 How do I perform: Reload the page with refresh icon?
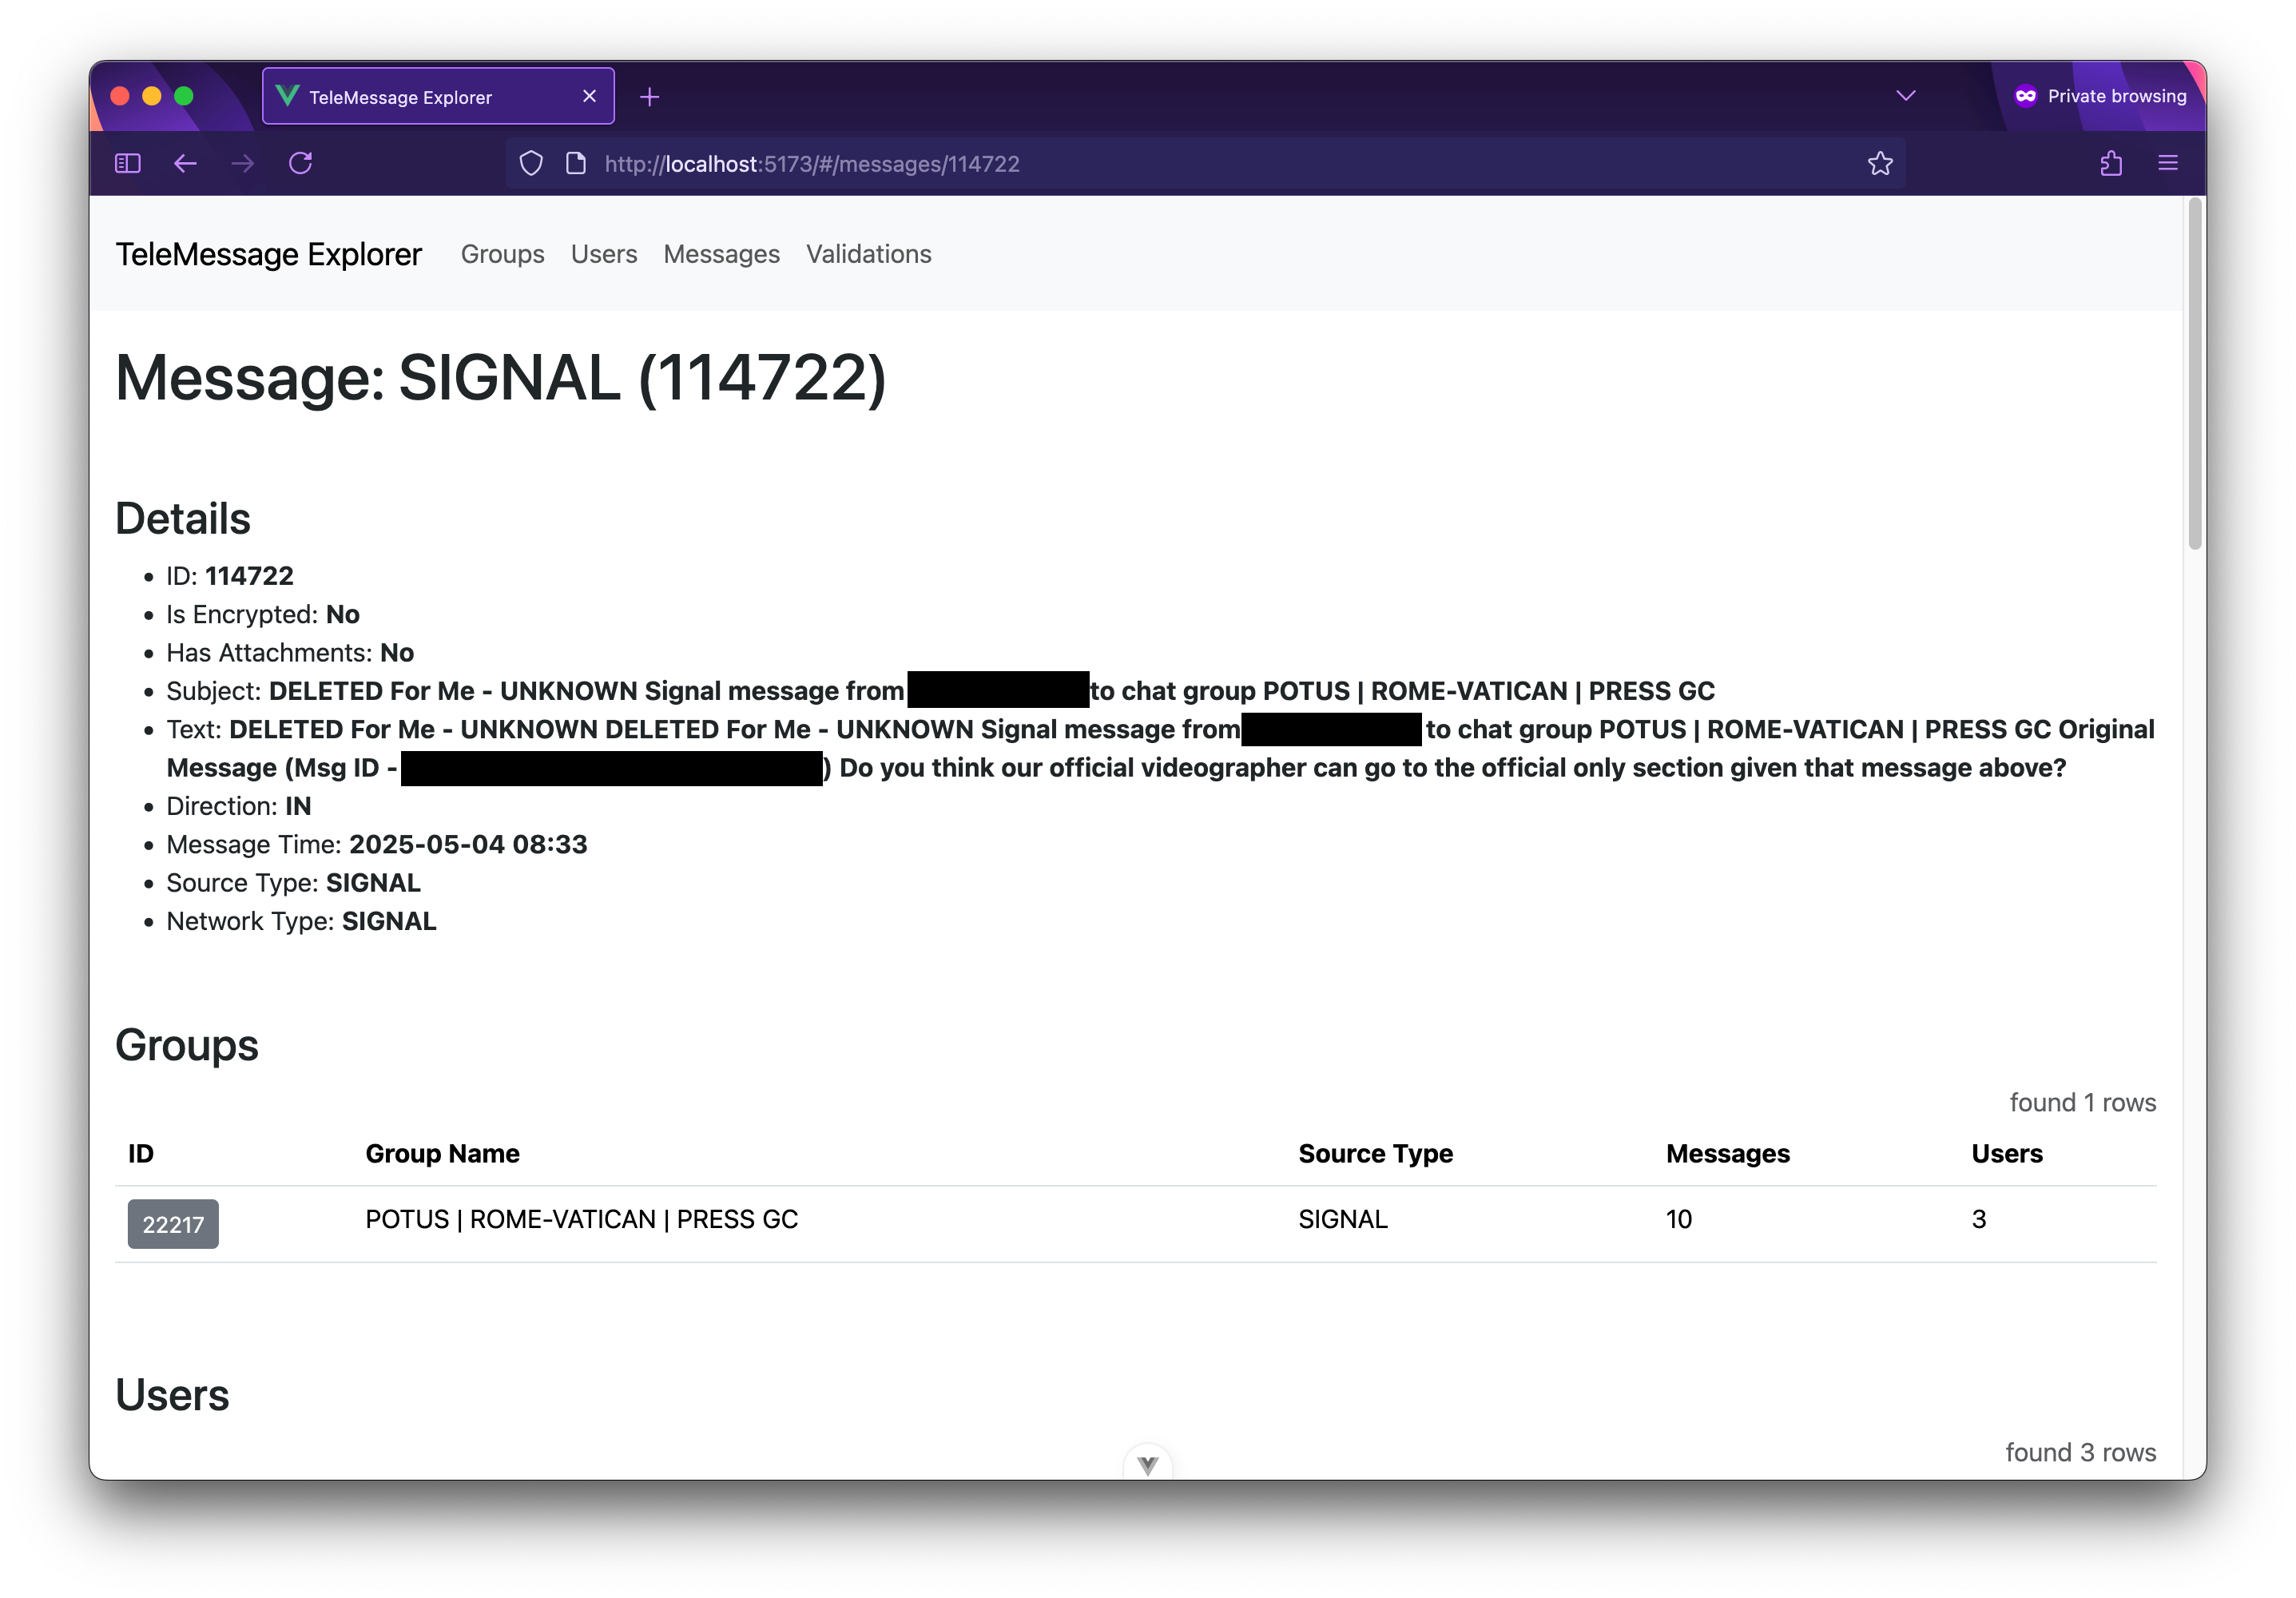point(301,163)
